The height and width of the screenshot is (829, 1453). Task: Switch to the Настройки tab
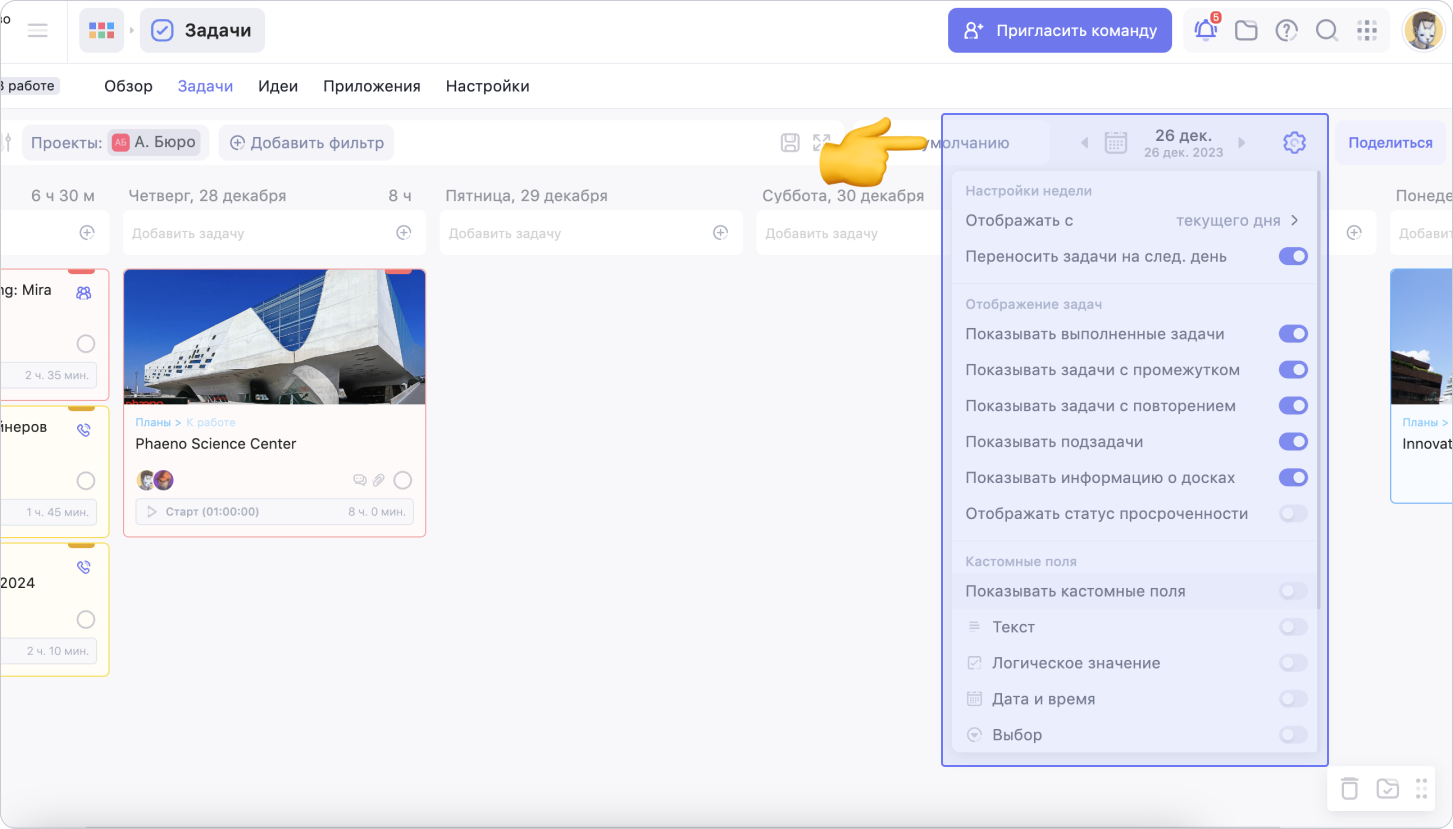pyautogui.click(x=487, y=86)
